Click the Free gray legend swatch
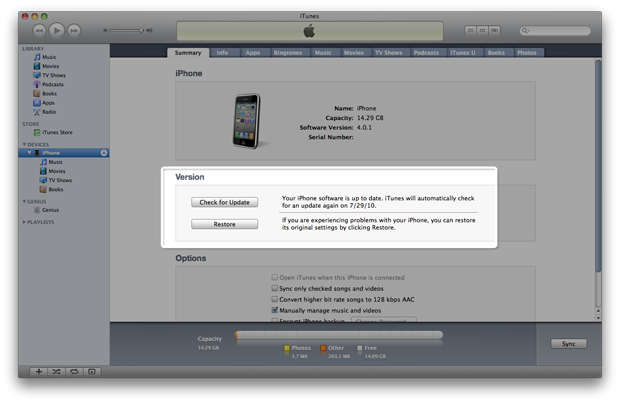620x403 pixels. pyautogui.click(x=360, y=348)
